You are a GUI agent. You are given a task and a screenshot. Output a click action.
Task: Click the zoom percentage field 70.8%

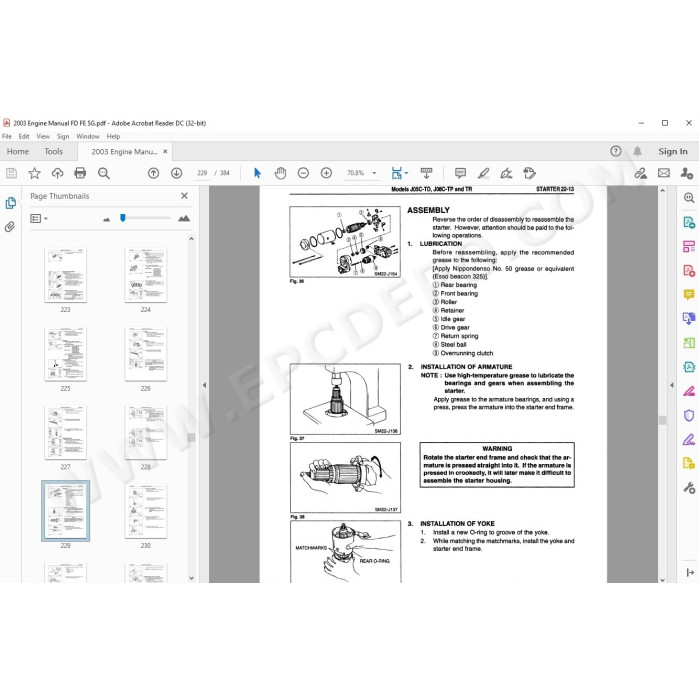pyautogui.click(x=356, y=173)
